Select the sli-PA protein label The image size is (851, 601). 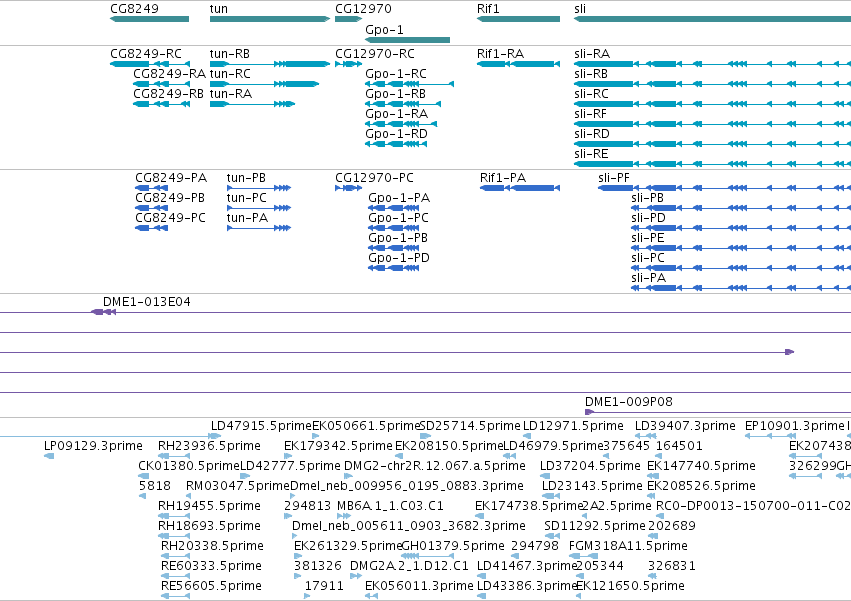(x=649, y=278)
